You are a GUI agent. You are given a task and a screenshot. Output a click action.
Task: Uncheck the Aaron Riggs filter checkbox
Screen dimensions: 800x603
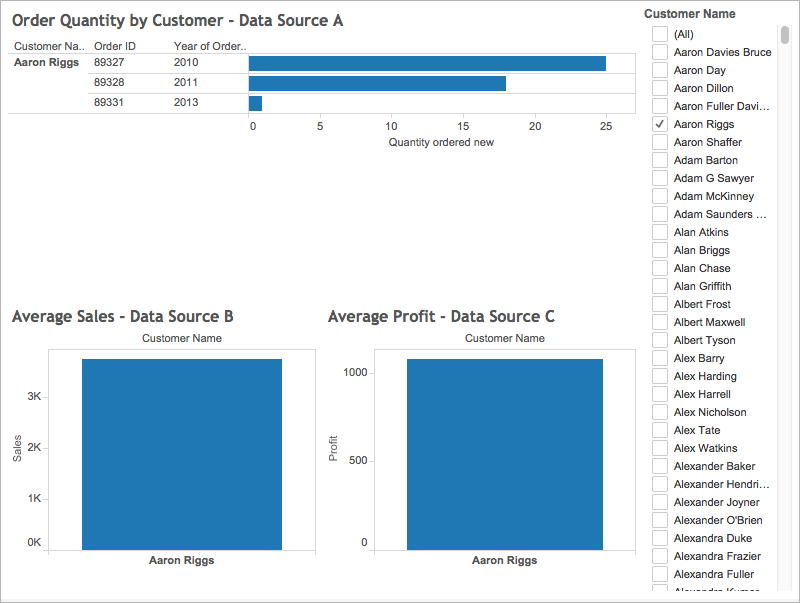(x=659, y=124)
